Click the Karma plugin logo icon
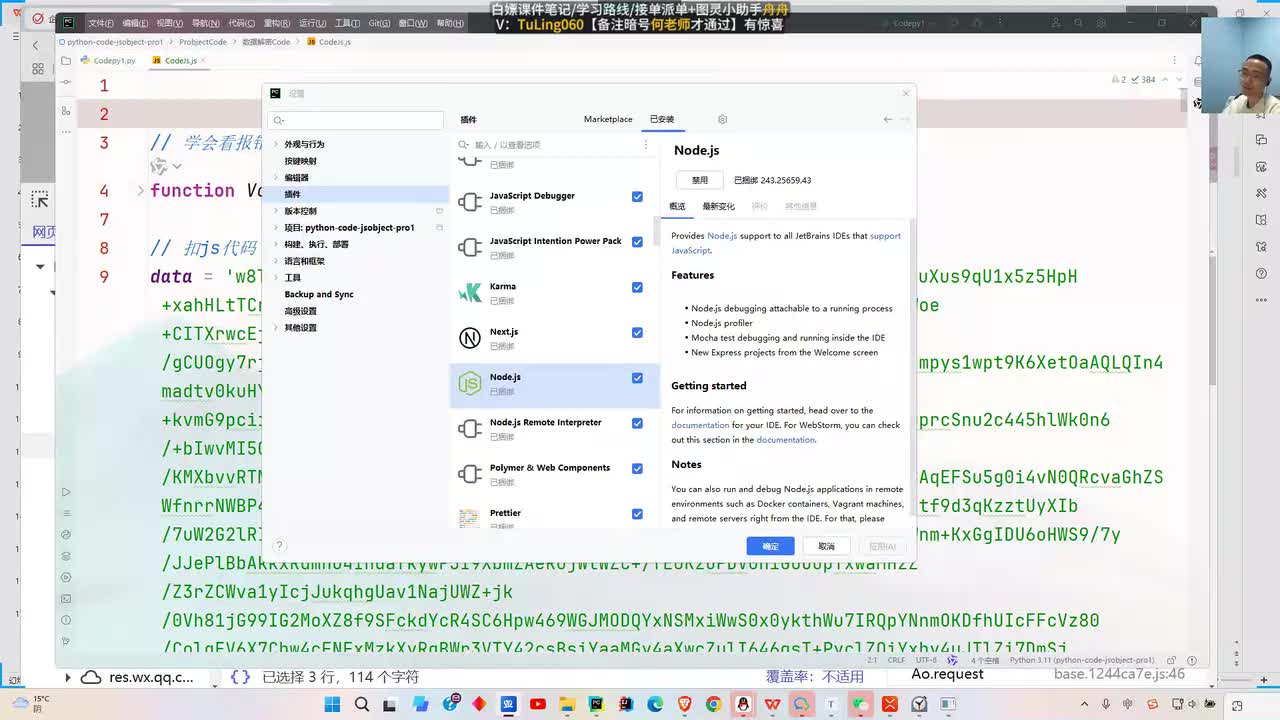This screenshot has width=1280, height=720. coord(469,293)
